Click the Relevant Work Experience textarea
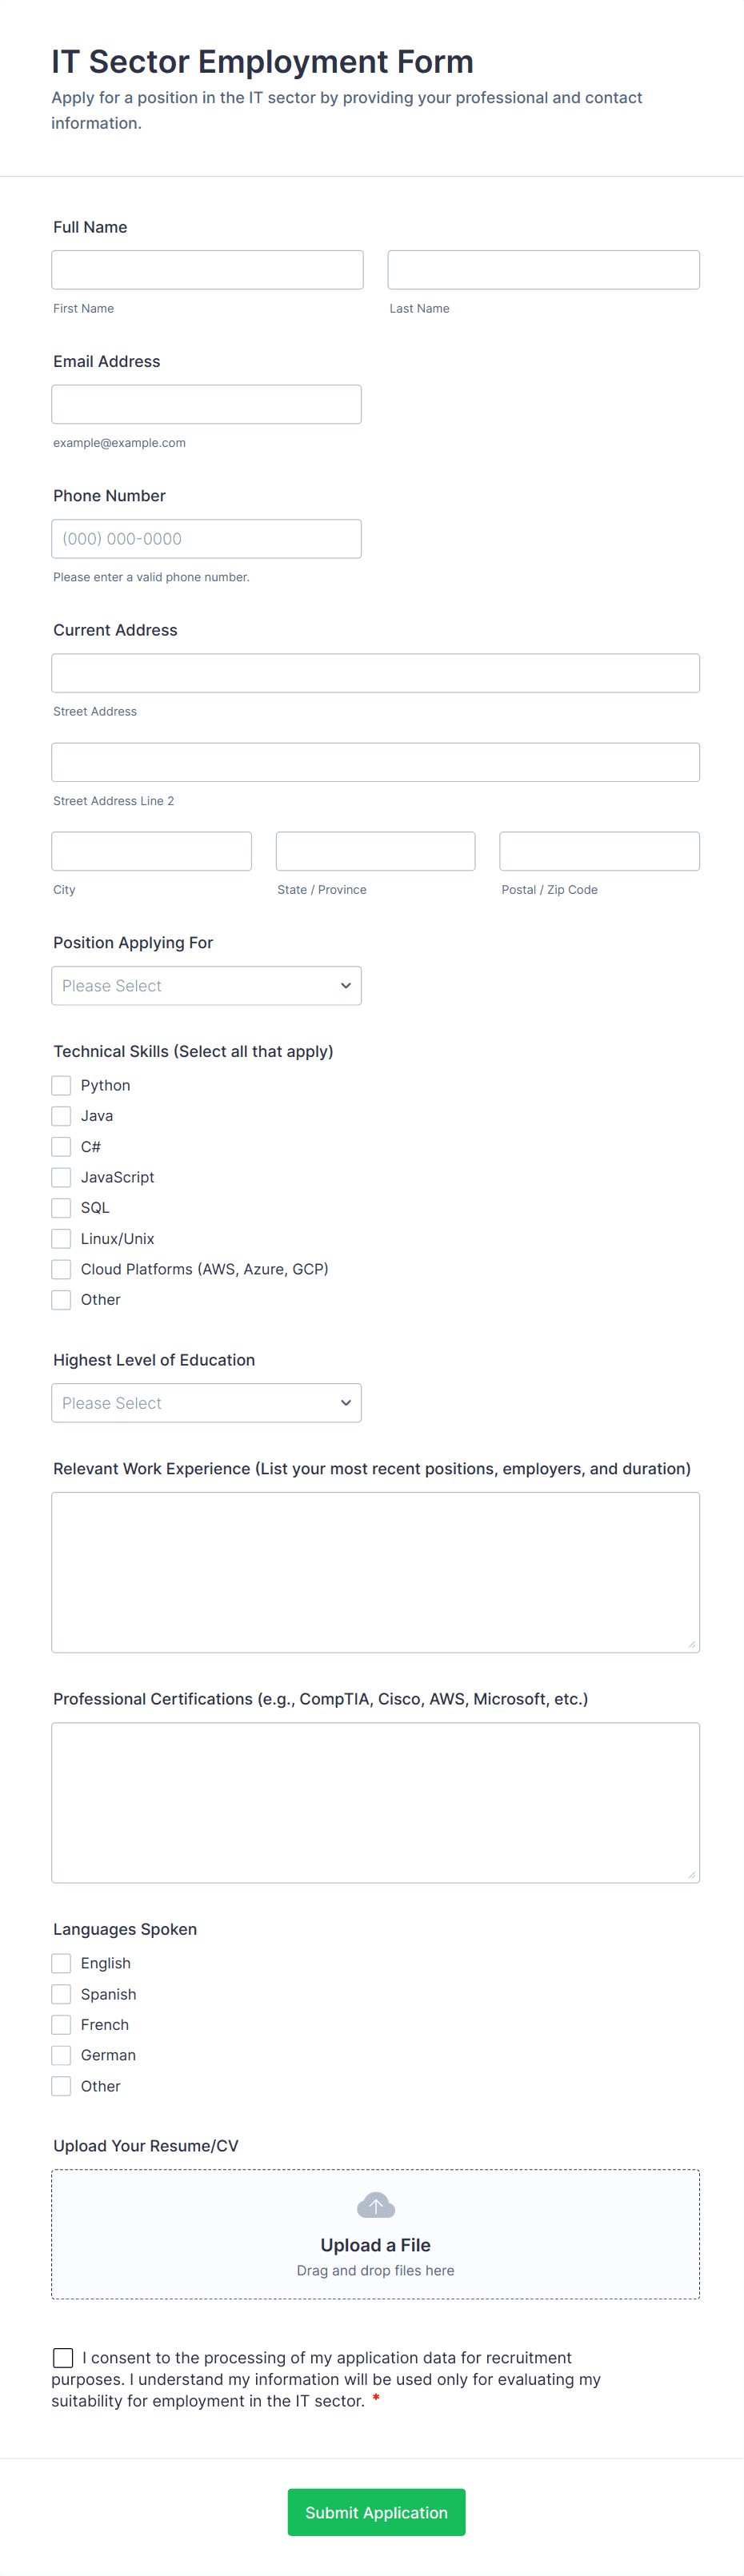 tap(375, 1571)
